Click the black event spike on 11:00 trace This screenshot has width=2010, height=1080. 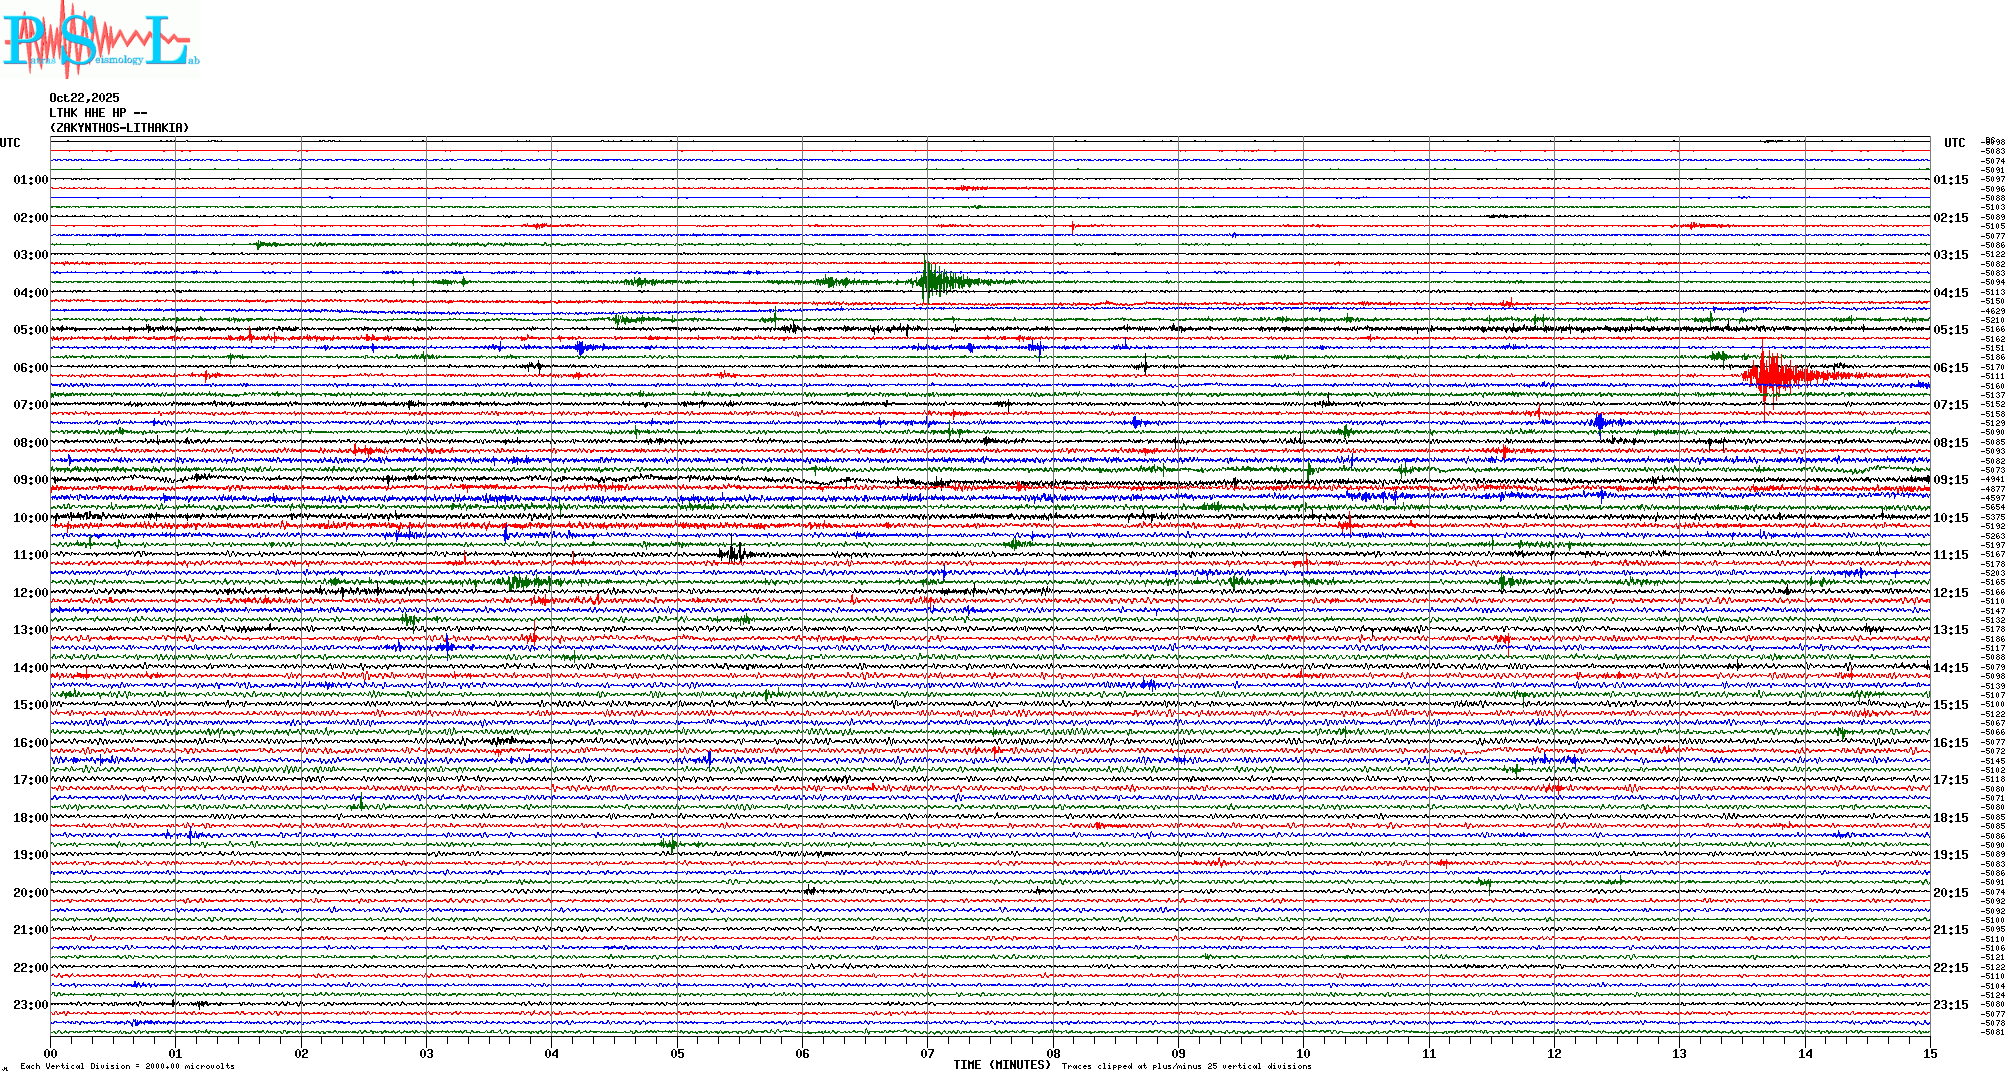(x=733, y=553)
